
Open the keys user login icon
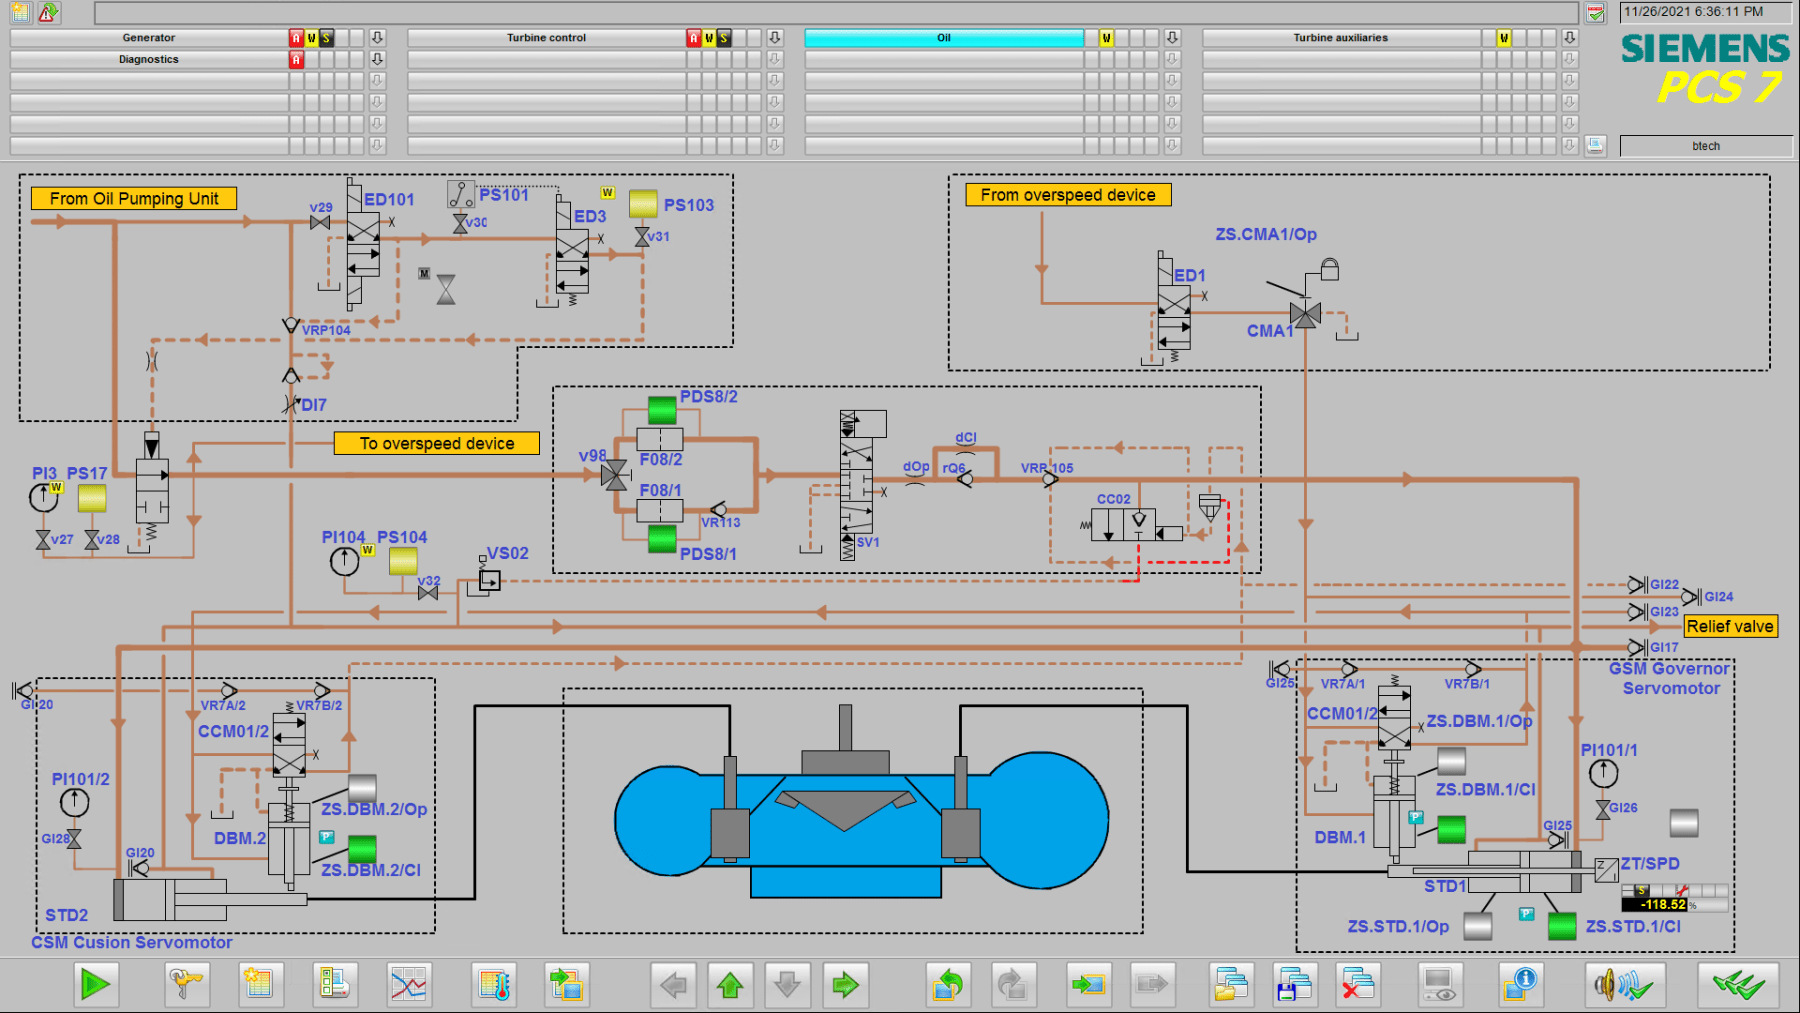(185, 985)
